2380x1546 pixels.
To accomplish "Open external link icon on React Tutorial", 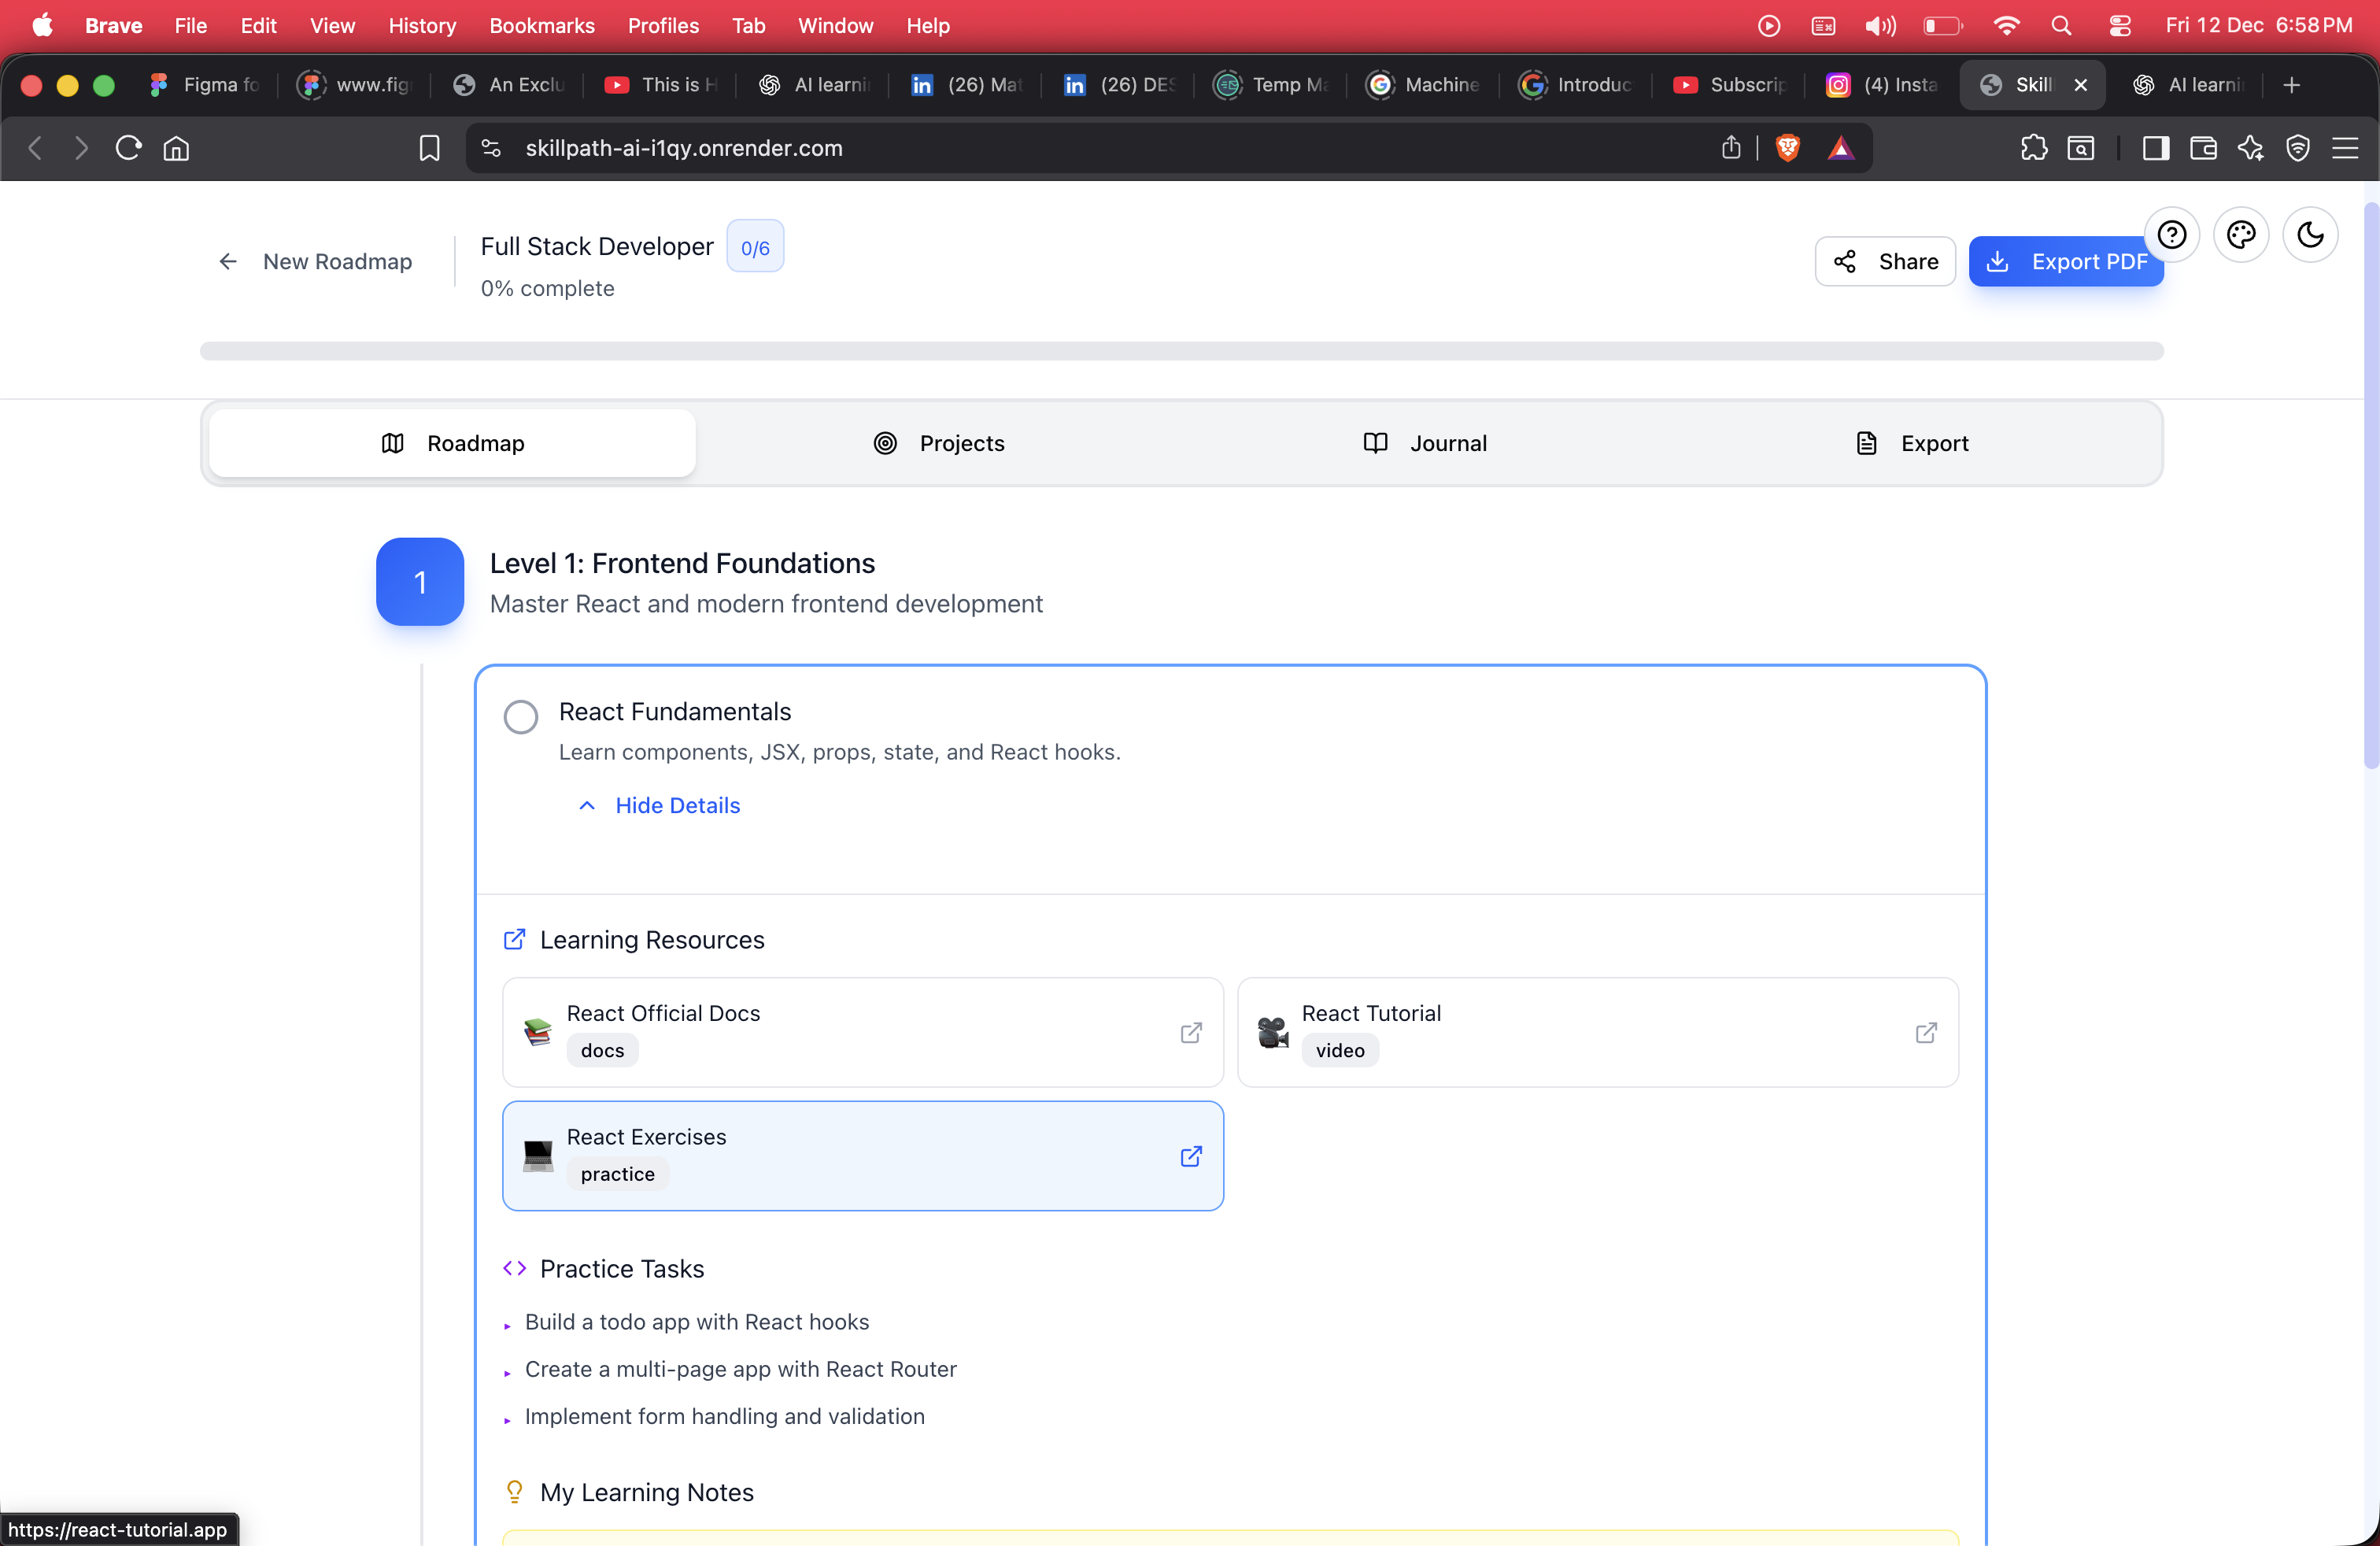I will [x=1925, y=1032].
